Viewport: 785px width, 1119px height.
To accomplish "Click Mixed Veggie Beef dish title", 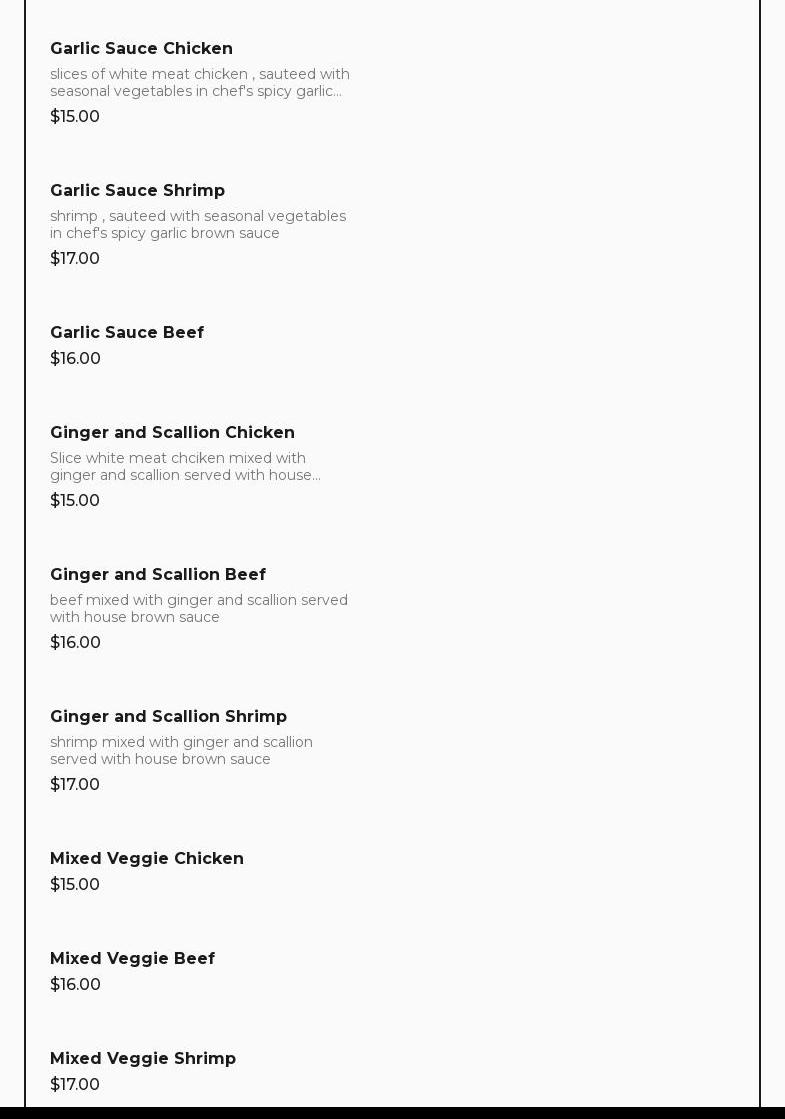I will pos(132,958).
